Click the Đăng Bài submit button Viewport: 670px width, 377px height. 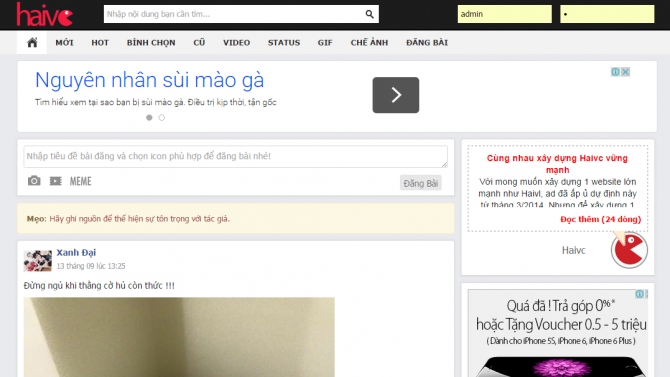420,183
